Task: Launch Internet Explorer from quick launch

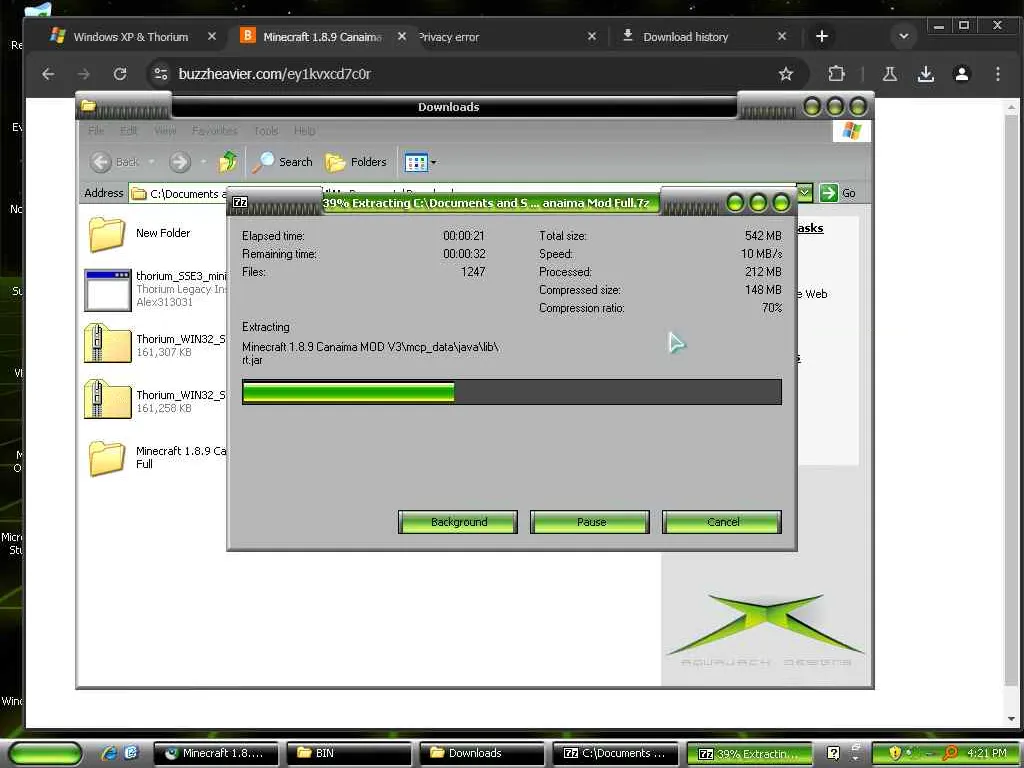Action: pos(109,753)
